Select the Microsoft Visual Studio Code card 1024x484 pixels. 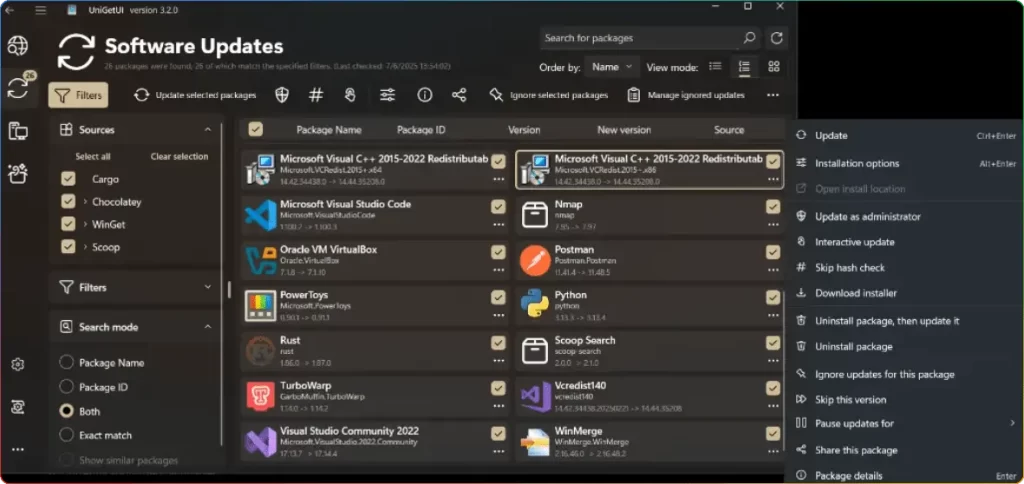click(x=375, y=214)
